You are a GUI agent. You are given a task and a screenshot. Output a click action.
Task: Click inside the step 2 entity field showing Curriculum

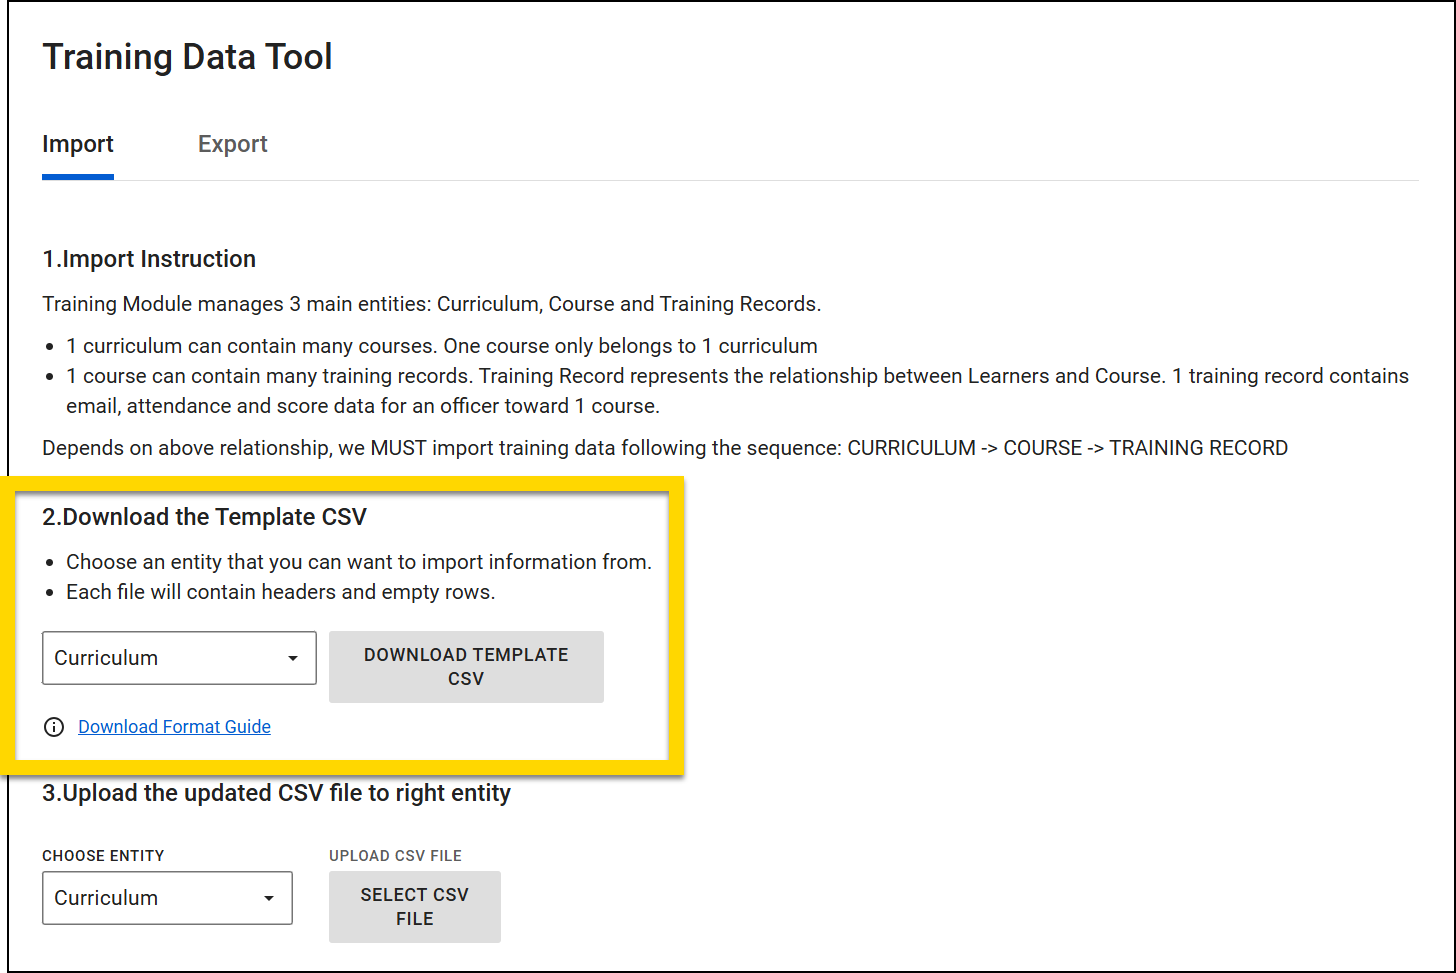pyautogui.click(x=150, y=658)
